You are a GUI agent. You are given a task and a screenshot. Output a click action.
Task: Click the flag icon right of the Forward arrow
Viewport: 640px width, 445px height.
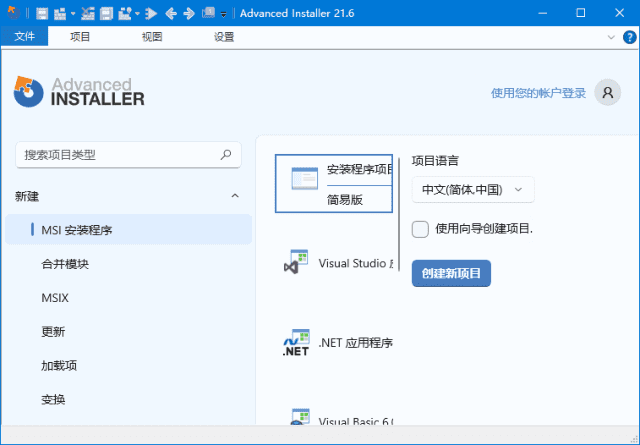tap(208, 13)
